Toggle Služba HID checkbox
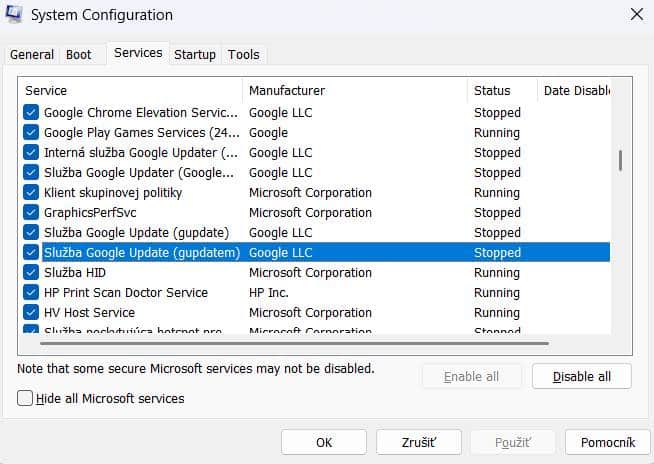Screen dimensions: 654x464 point(31,272)
